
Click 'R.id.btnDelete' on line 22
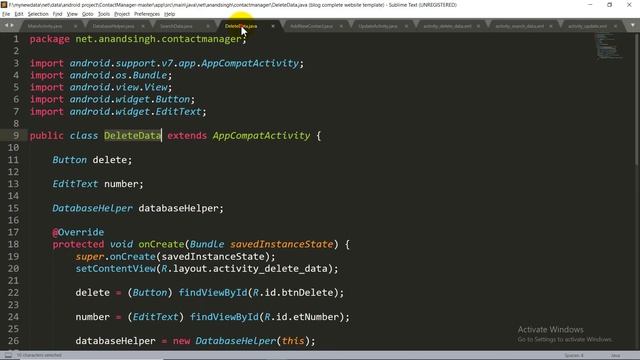click(x=293, y=293)
